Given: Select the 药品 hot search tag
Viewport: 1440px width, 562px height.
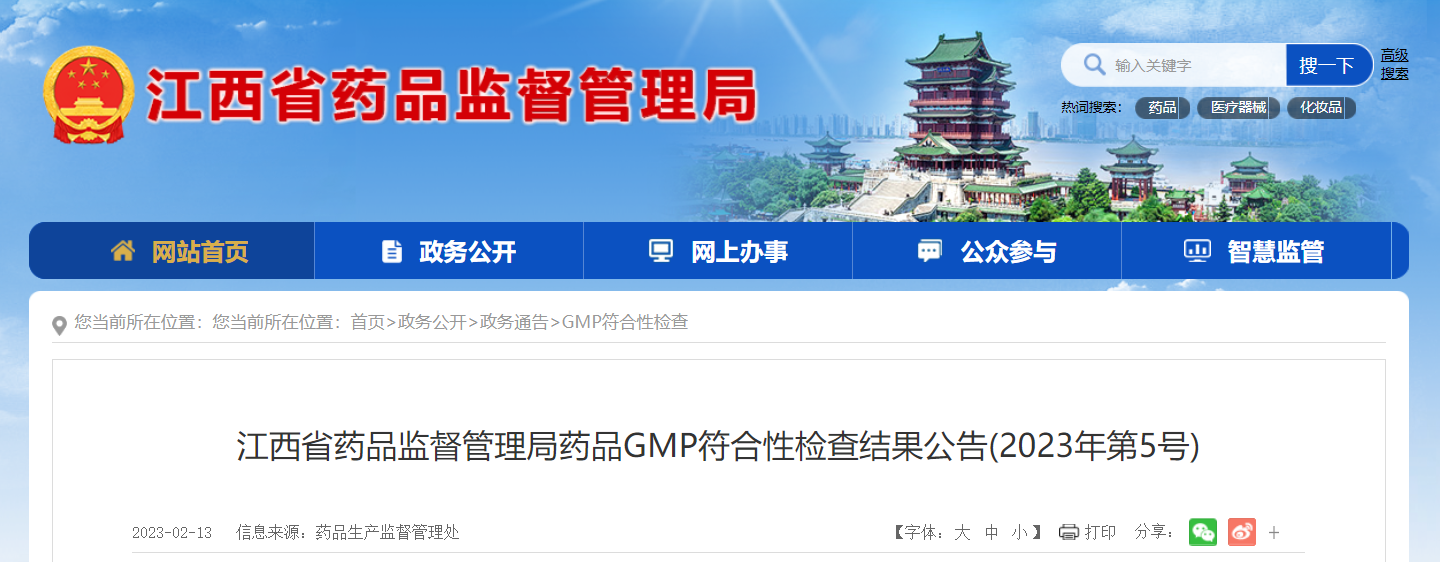Looking at the screenshot, I should (x=1162, y=107).
